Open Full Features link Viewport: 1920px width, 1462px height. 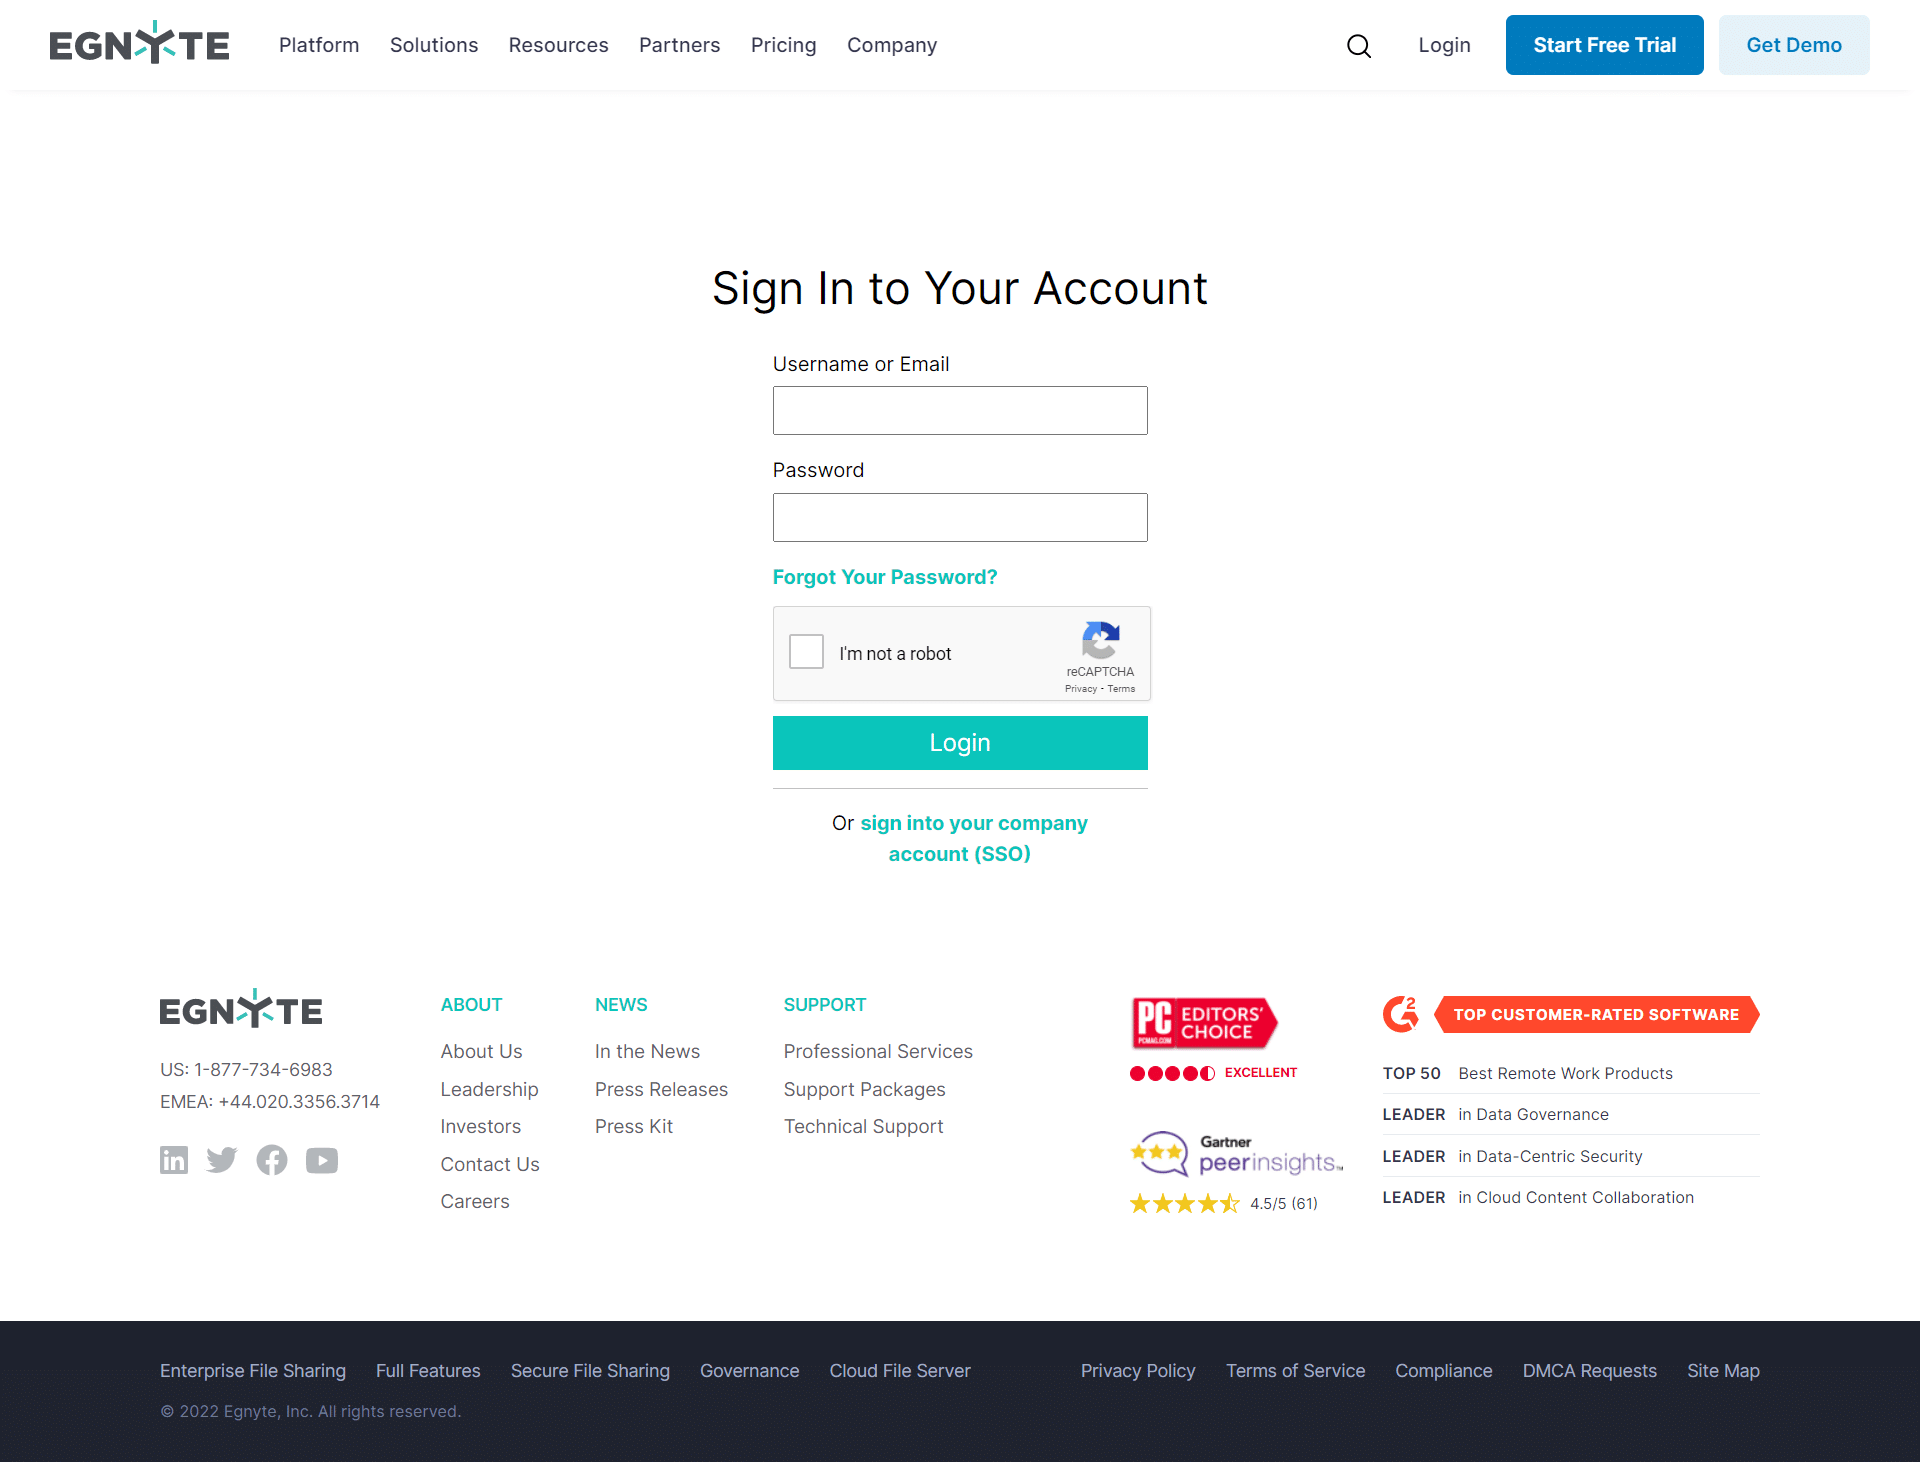pyautogui.click(x=428, y=1370)
